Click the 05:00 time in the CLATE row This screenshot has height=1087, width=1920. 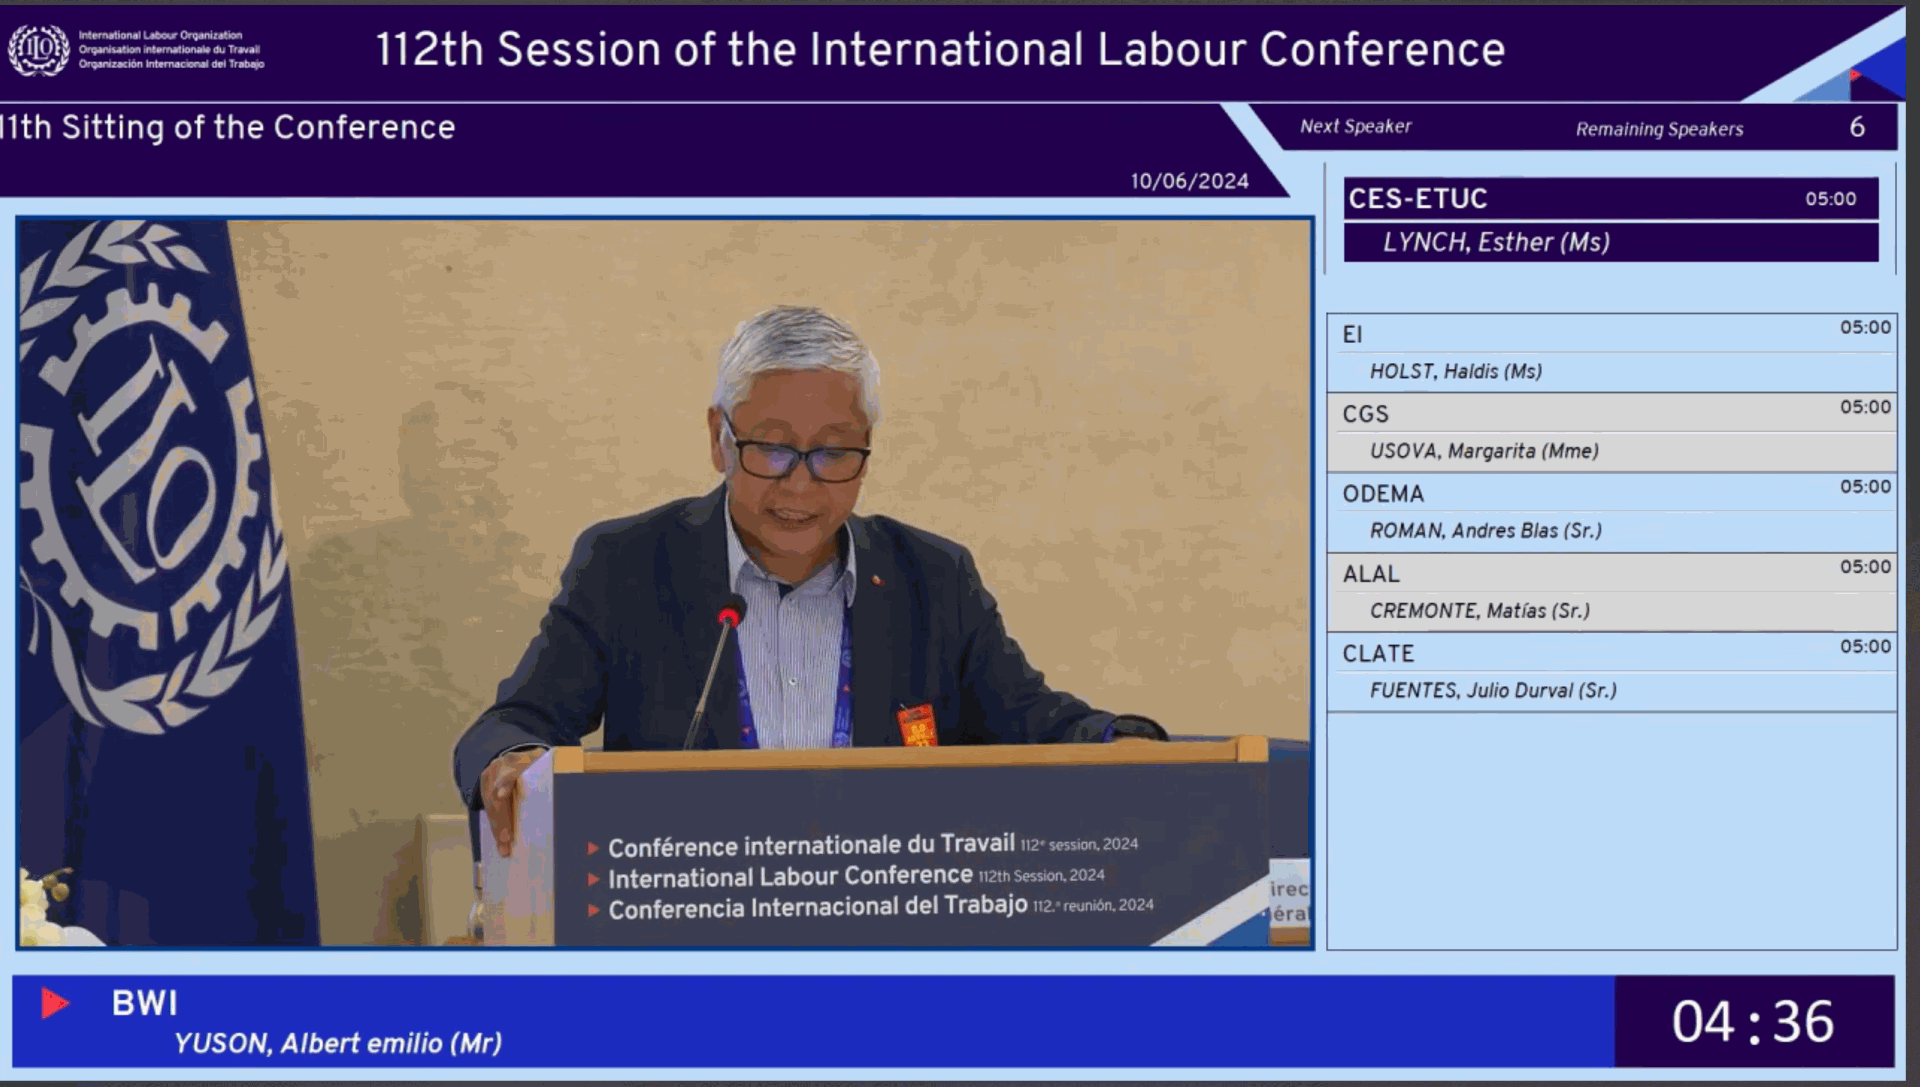pos(1866,647)
